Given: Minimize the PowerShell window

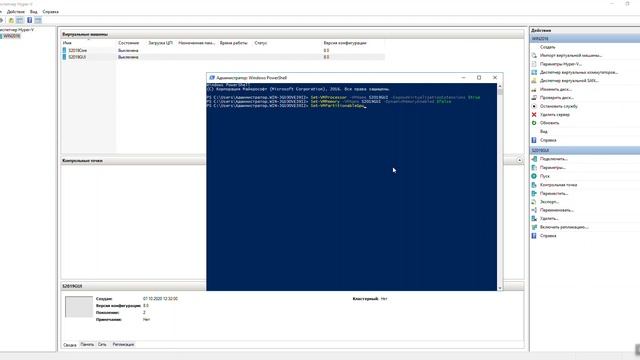Looking at the screenshot, I should [463, 78].
